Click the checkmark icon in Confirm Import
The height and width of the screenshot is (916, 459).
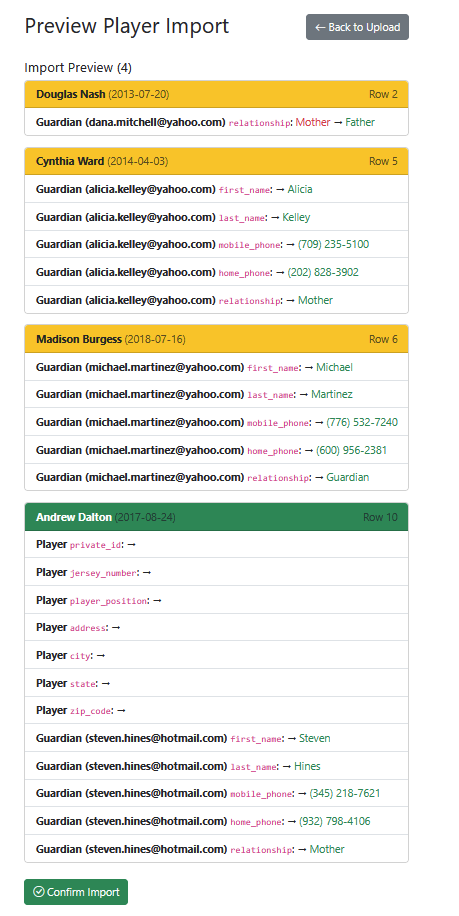(x=39, y=892)
